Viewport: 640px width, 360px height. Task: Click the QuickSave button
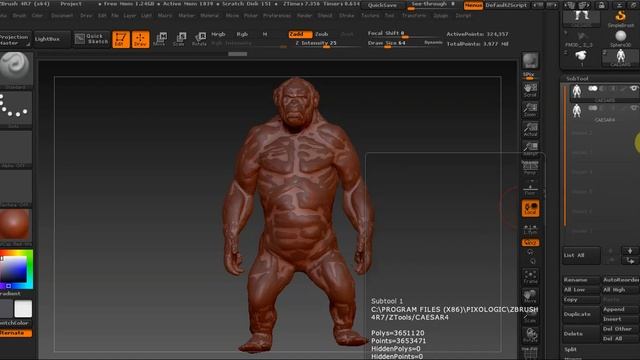[x=382, y=5]
